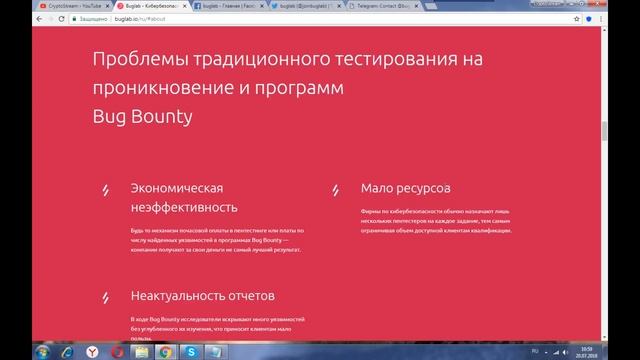Close the buglab Twitter tab

pos(339,6)
